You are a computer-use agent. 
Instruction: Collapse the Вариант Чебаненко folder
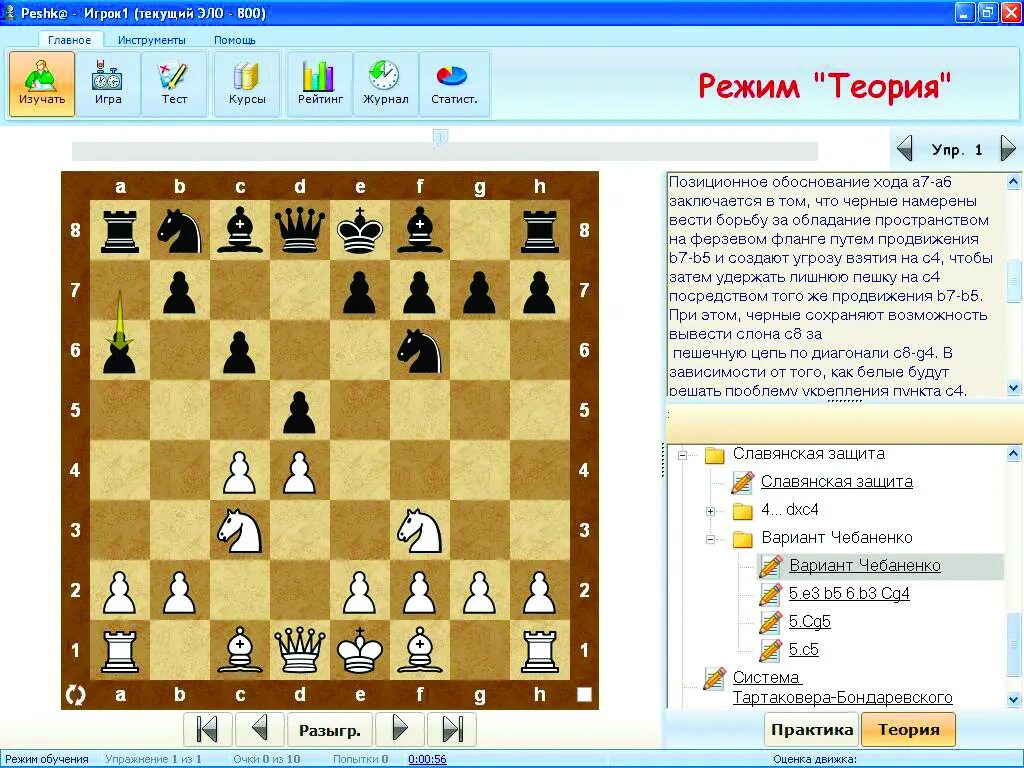(711, 539)
